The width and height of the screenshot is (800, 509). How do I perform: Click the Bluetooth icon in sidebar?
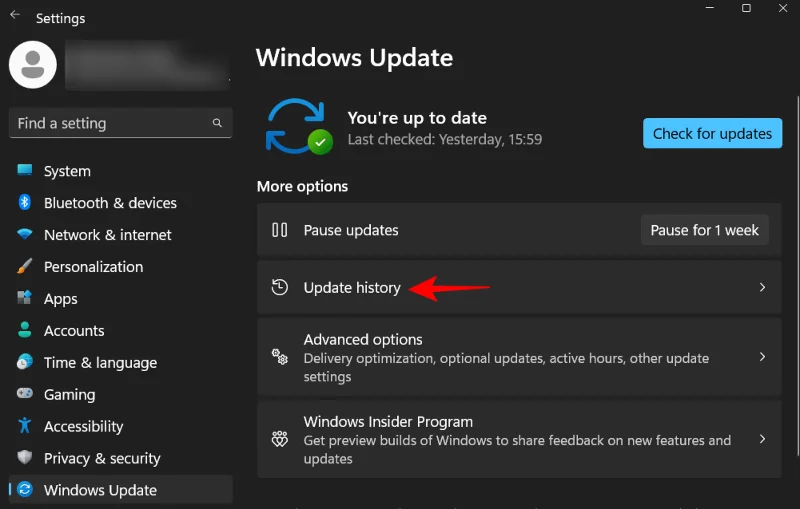(x=24, y=202)
